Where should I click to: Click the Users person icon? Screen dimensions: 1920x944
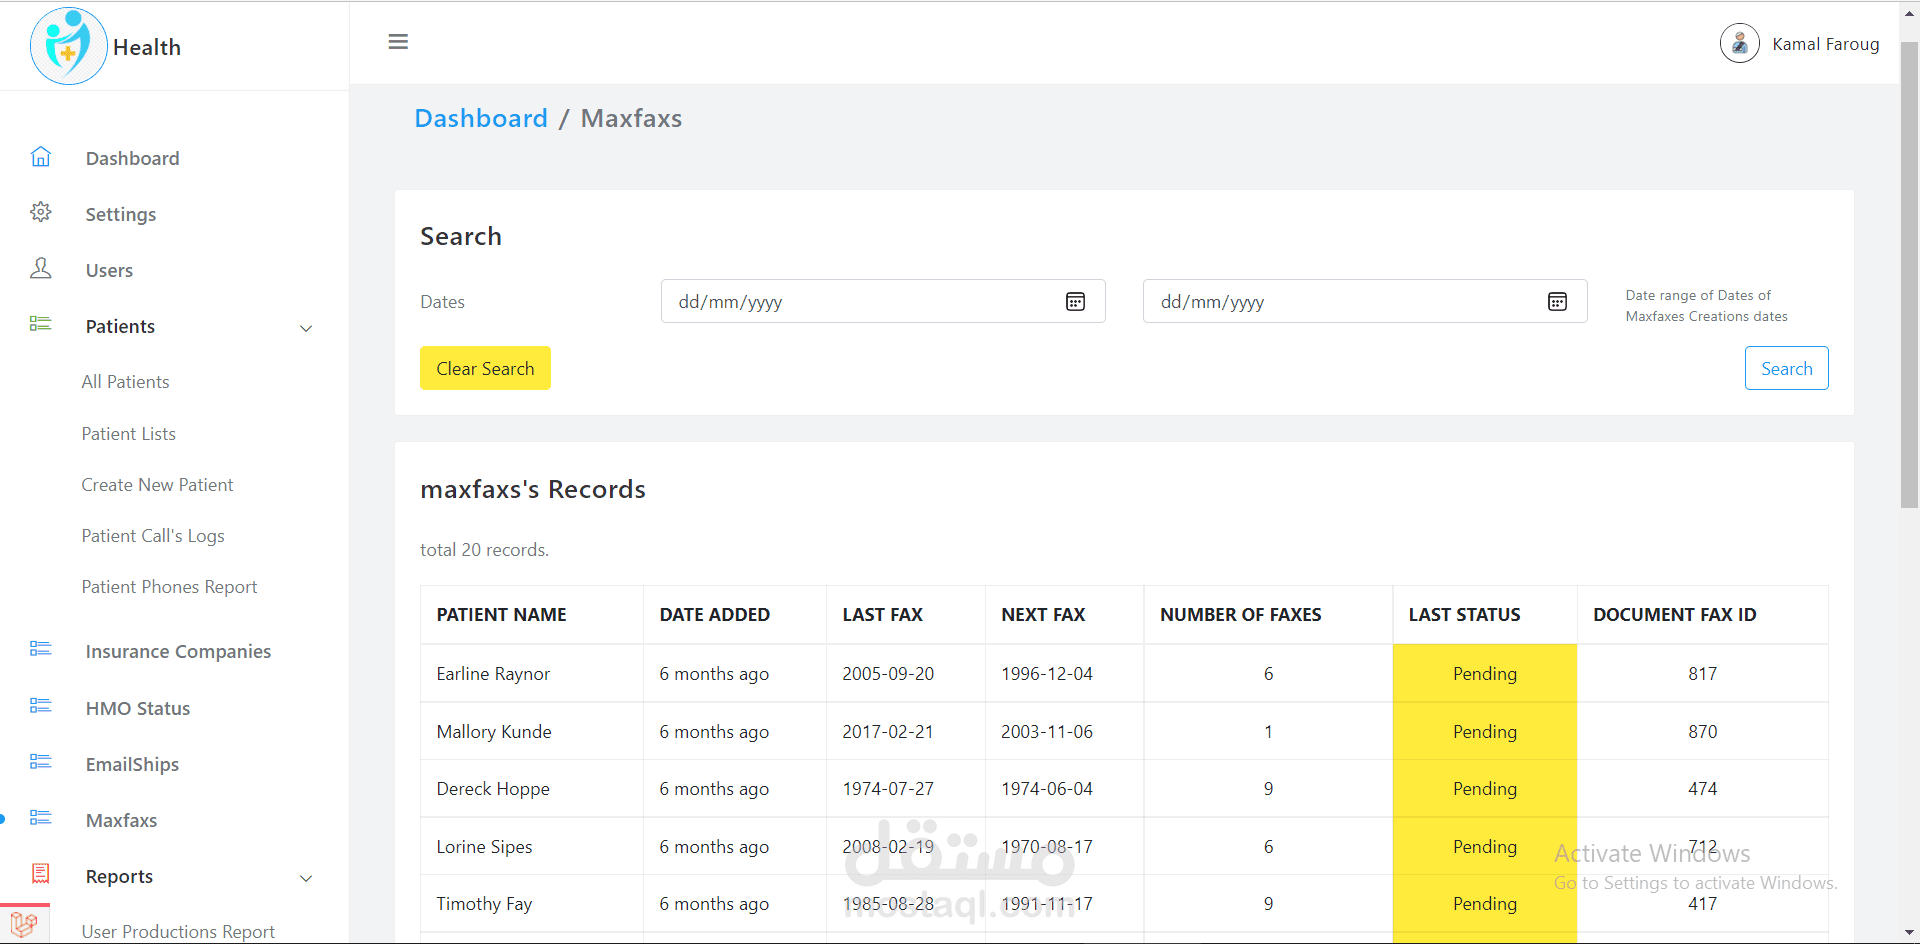pos(41,268)
